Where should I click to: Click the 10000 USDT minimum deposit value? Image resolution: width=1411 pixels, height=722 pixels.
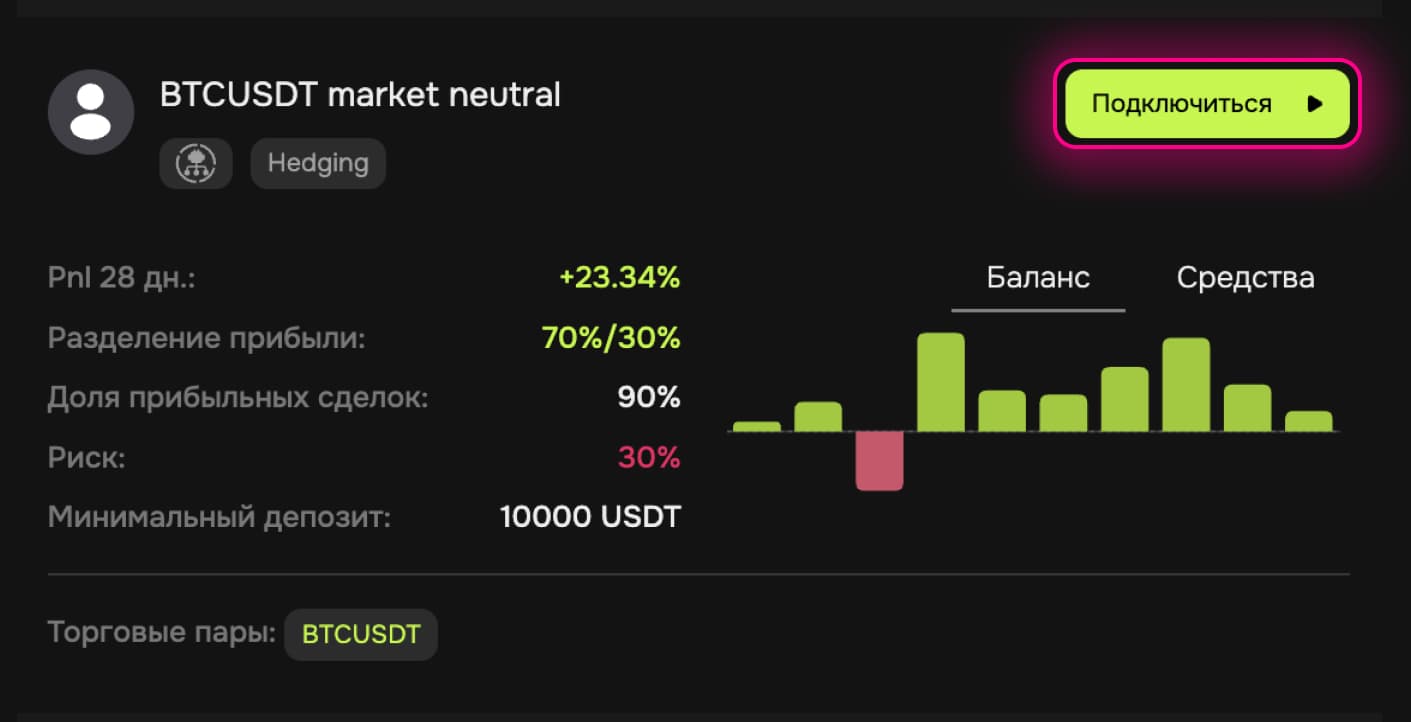(590, 518)
